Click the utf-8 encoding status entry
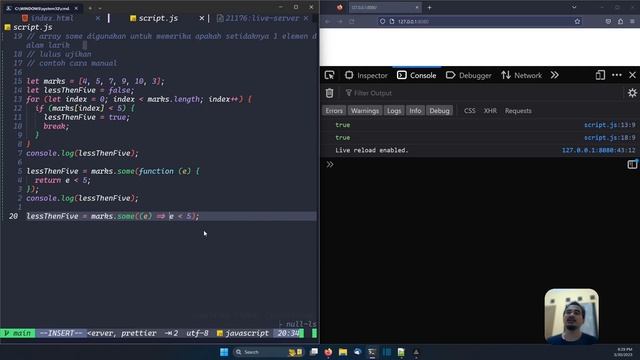 197,333
